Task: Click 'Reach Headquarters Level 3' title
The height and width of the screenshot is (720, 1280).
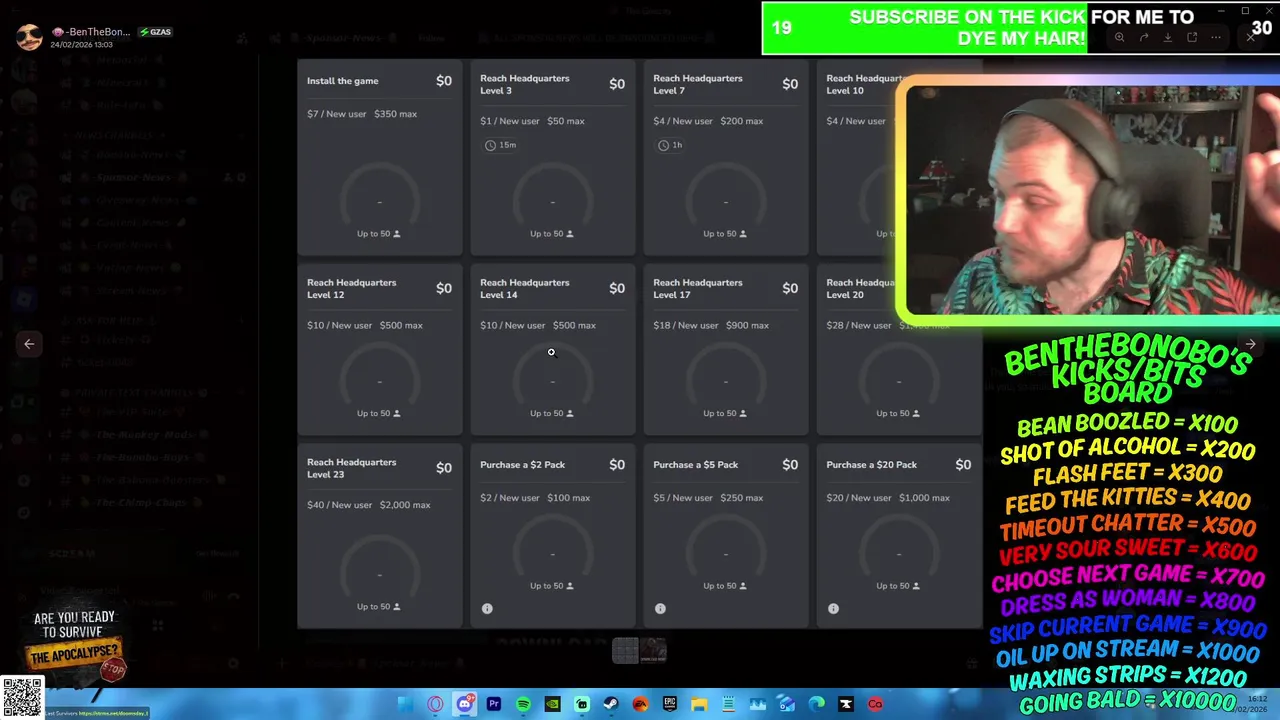Action: pyautogui.click(x=525, y=84)
